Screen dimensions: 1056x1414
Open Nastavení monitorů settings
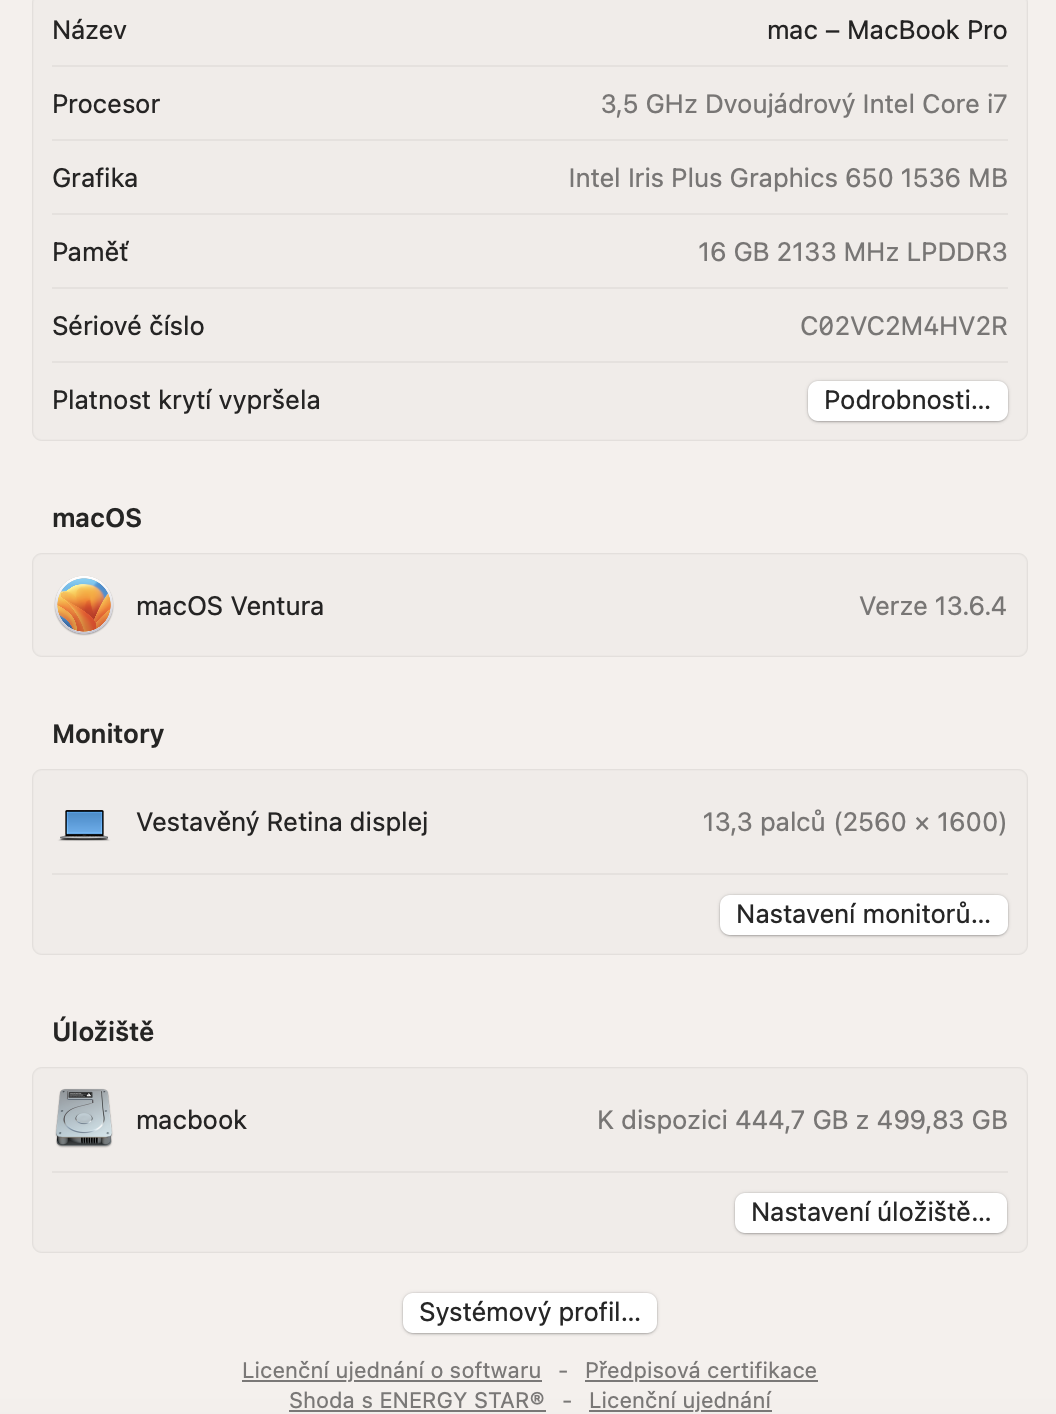click(863, 915)
